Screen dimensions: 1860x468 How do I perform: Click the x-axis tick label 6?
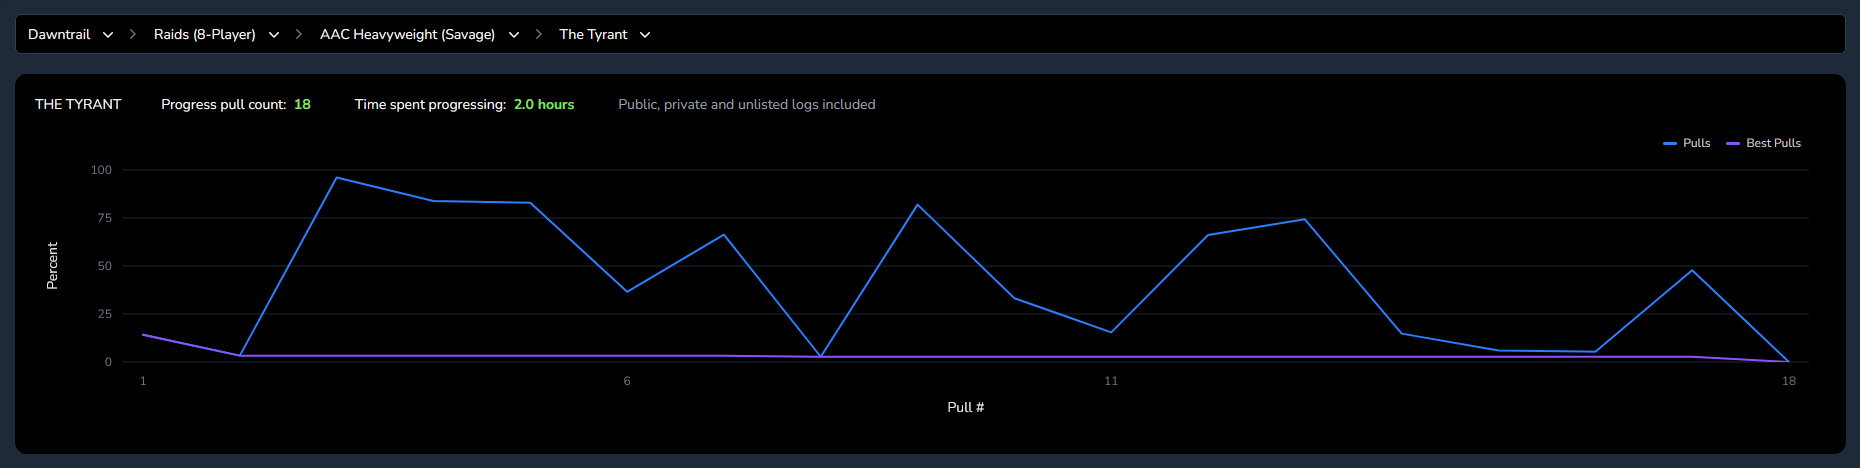pos(627,381)
